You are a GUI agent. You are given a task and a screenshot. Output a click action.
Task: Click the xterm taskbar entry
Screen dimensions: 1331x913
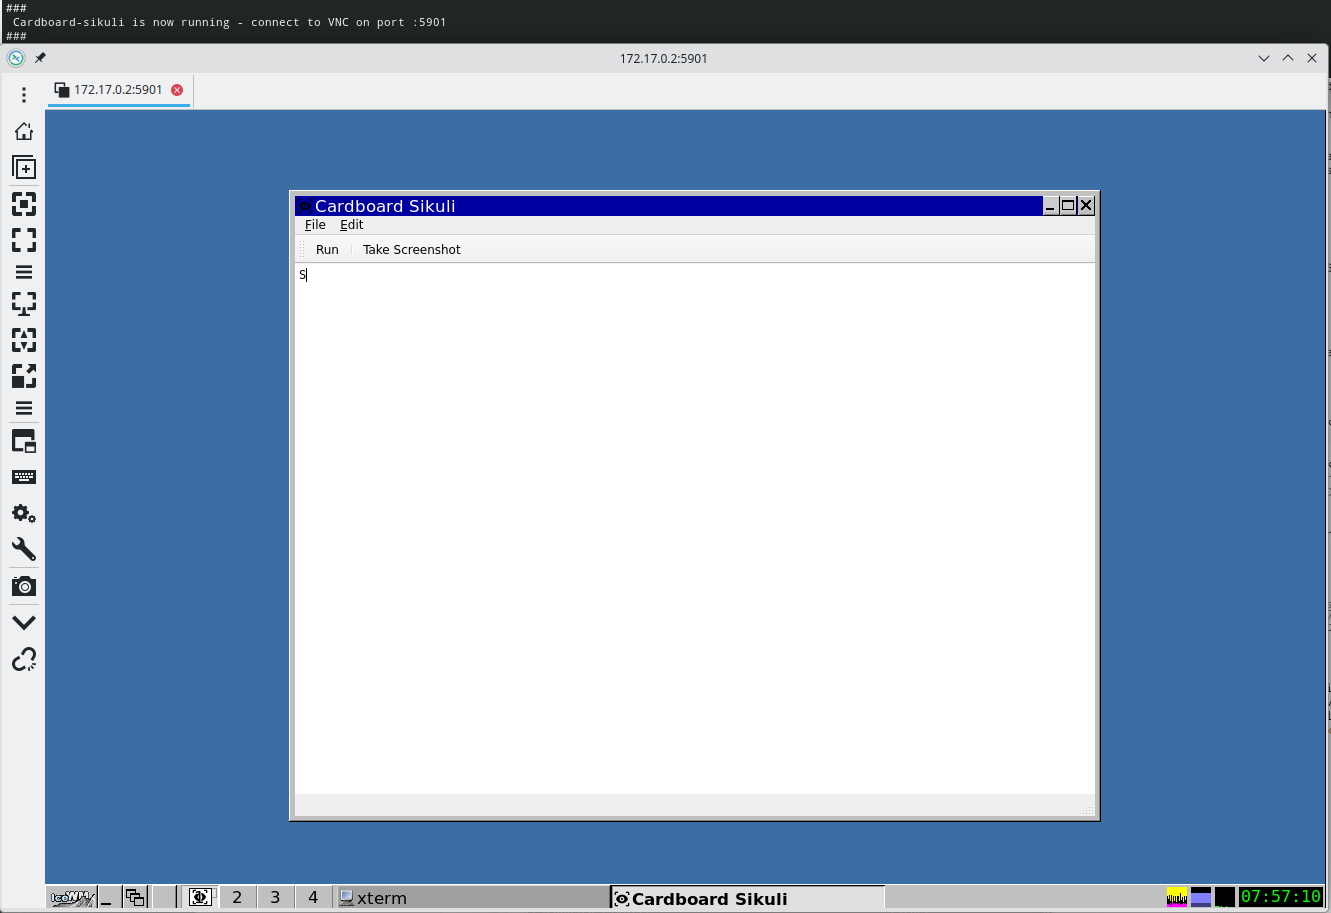472,898
